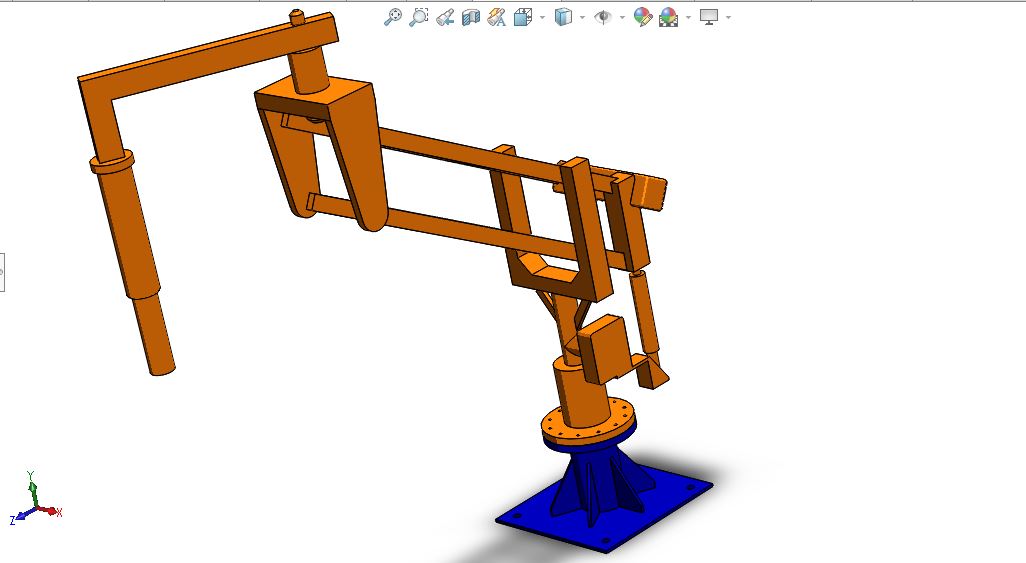
Task: Click the Zoom to Fit magnifier icon
Action: coord(393,17)
